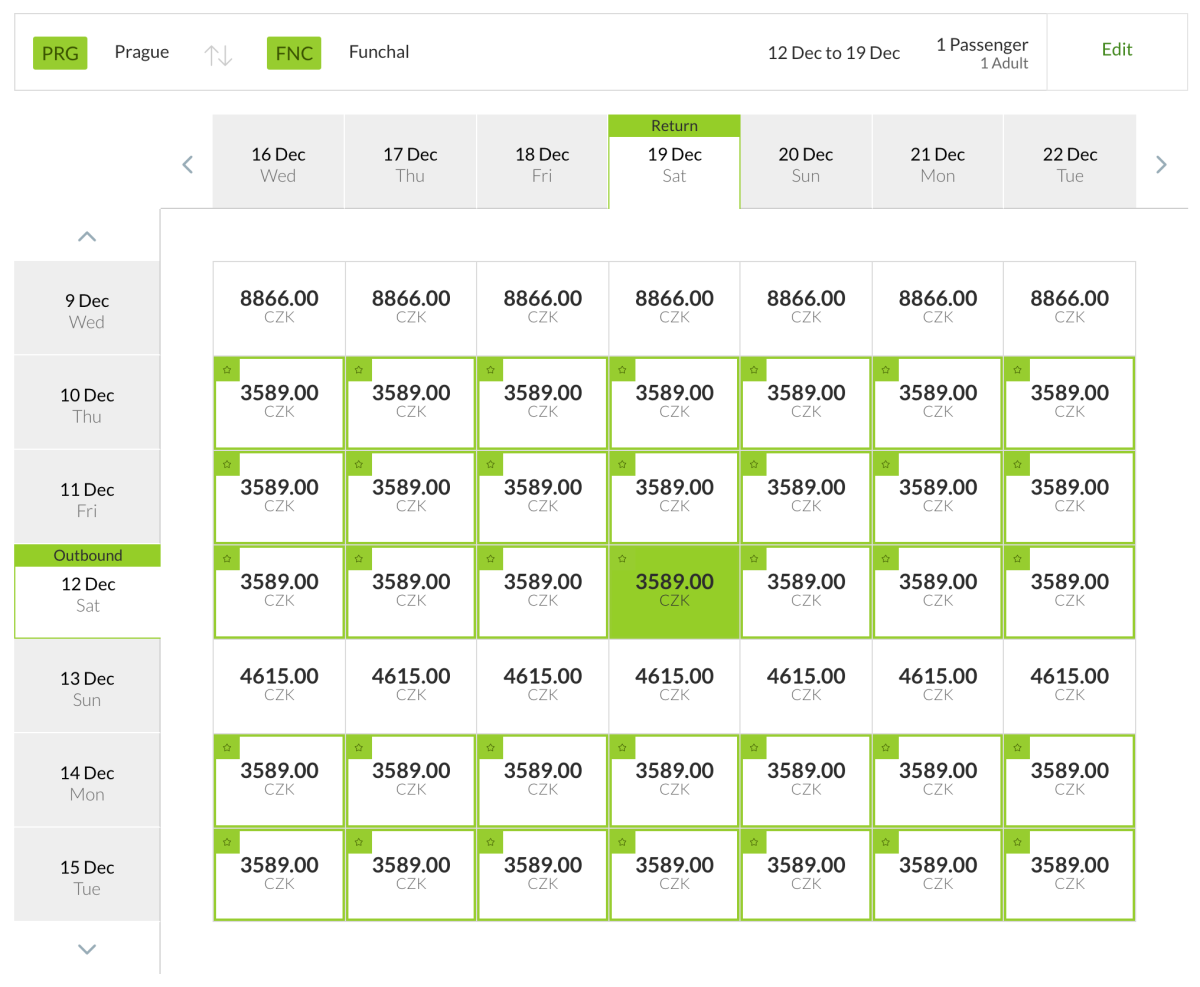Click star icon on 11 Dec–18 Dec fare
Image resolution: width=1200 pixels, height=987 pixels.
[490, 465]
